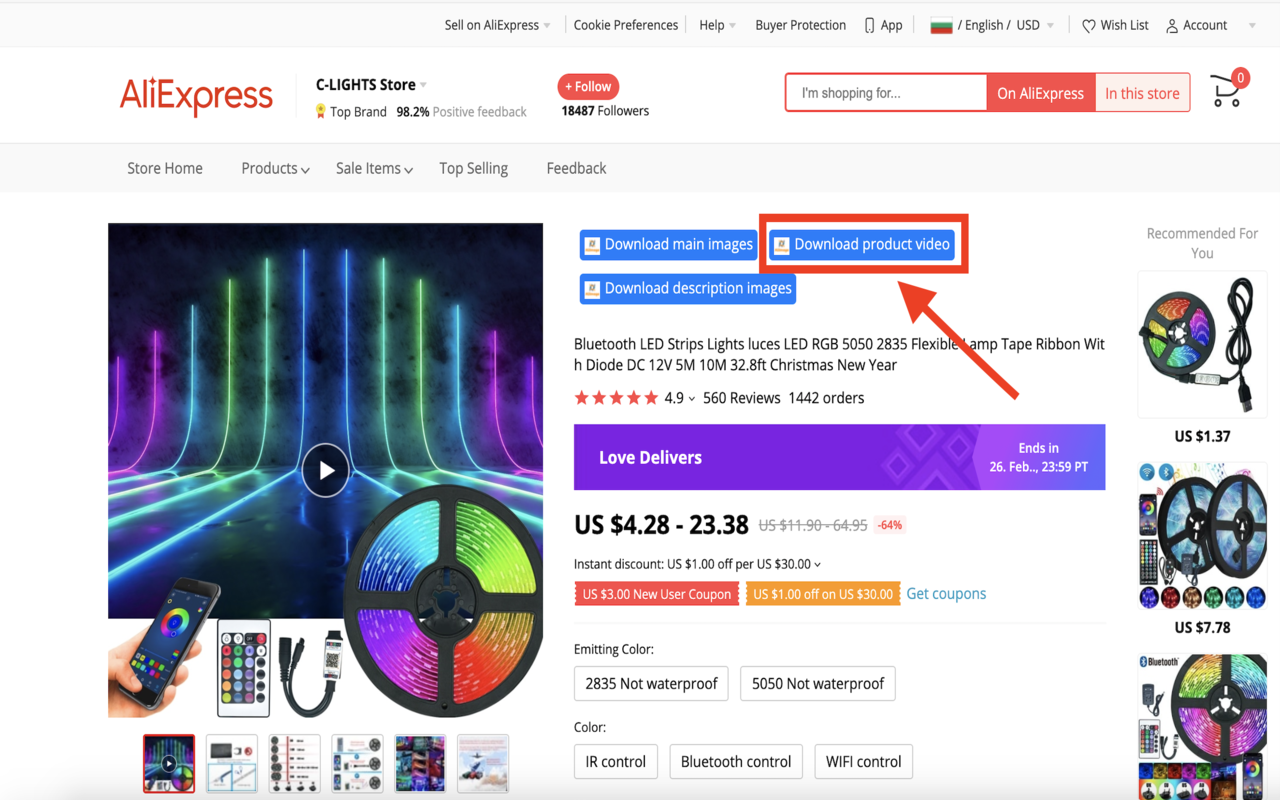Choose IR control option
Image resolution: width=1280 pixels, height=800 pixels.
[616, 762]
